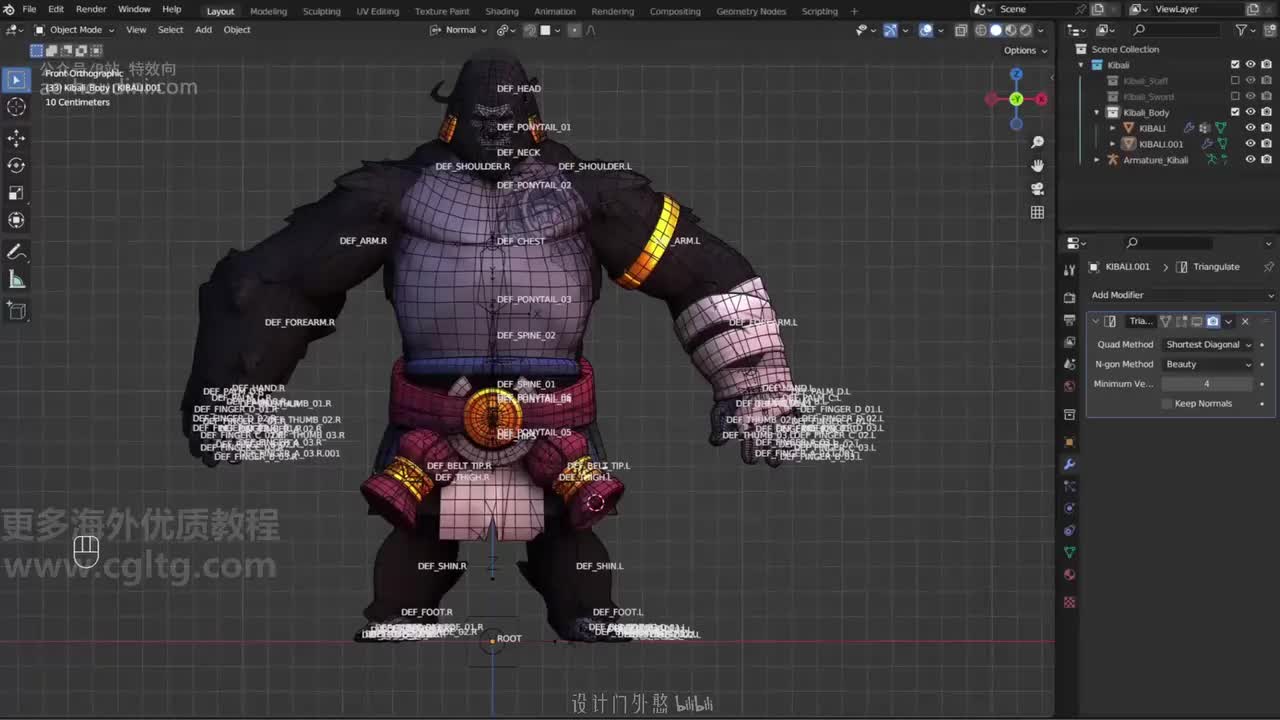
Task: Hide KIBALI.001 object via eye icon
Action: tap(1250, 144)
